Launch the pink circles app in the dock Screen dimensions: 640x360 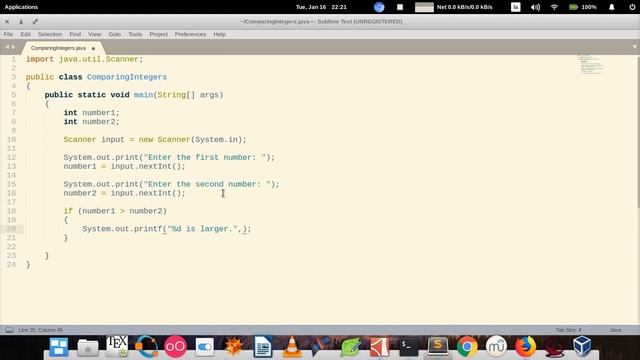176,347
